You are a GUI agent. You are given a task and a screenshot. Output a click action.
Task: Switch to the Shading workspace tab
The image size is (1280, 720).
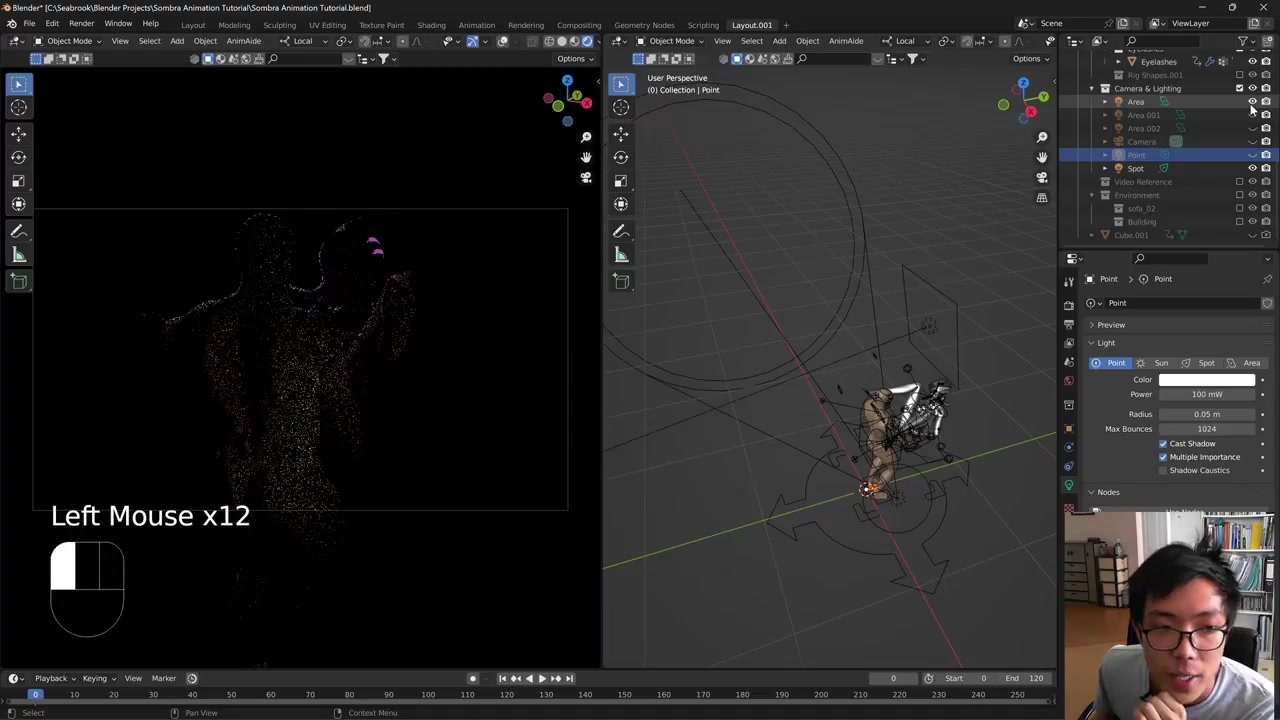[431, 25]
